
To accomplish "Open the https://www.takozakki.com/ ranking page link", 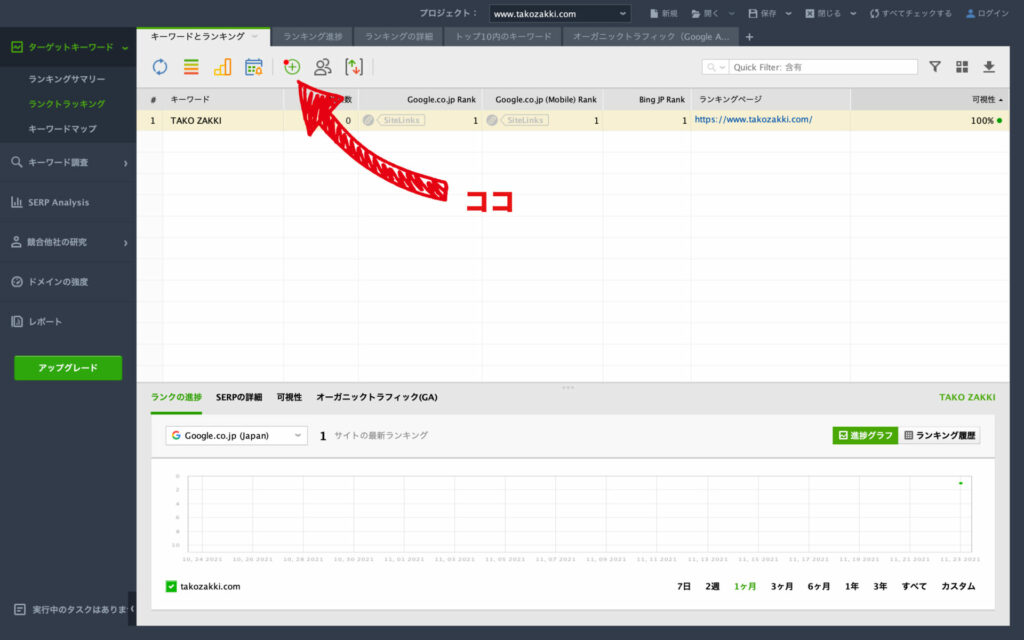I will [x=753, y=120].
